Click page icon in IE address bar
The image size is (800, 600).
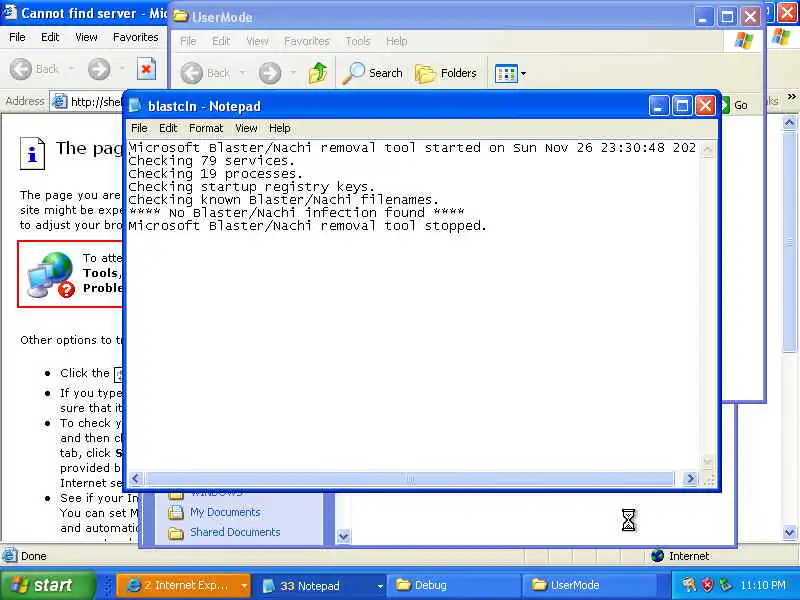(60, 102)
